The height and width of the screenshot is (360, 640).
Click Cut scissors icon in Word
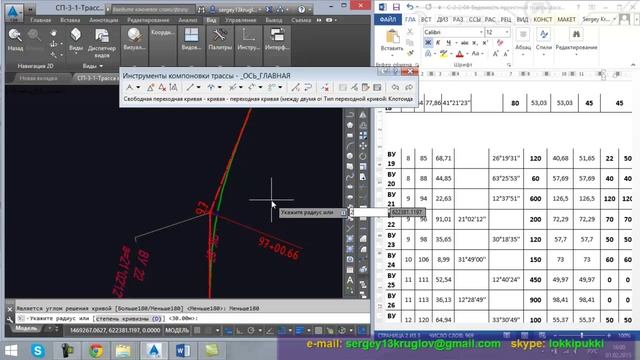coord(410,32)
